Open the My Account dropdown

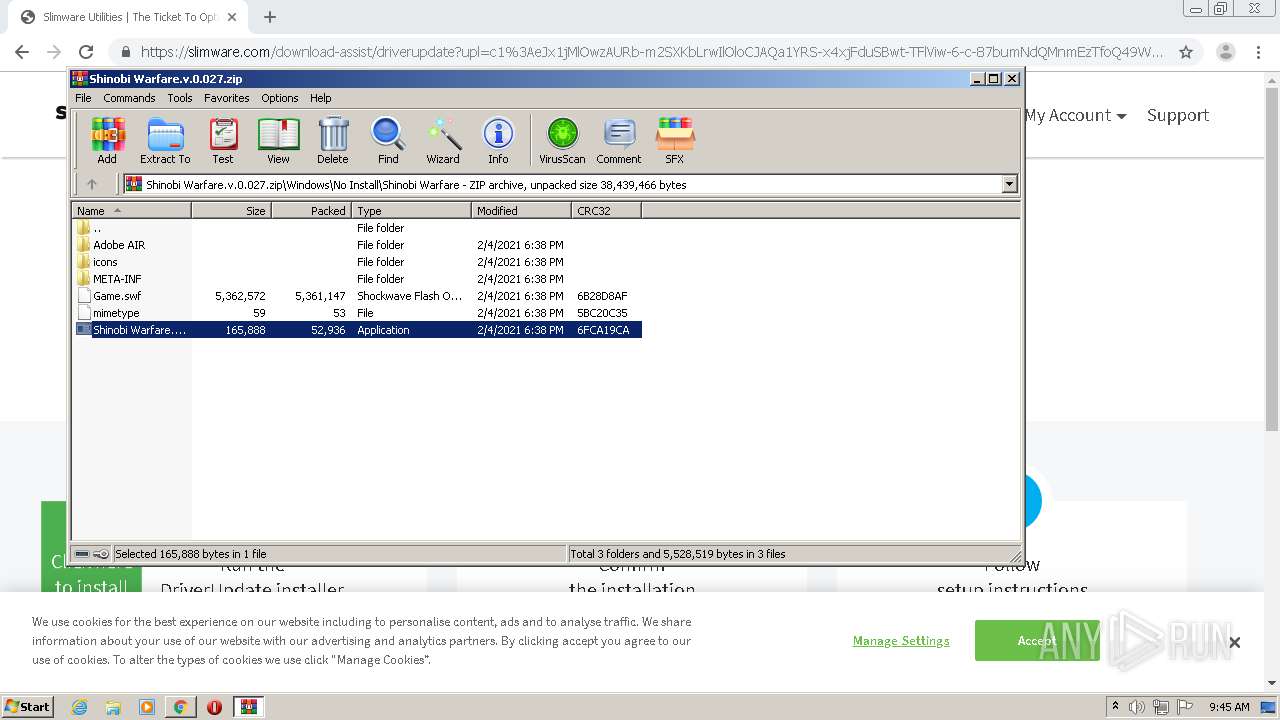click(x=1075, y=115)
